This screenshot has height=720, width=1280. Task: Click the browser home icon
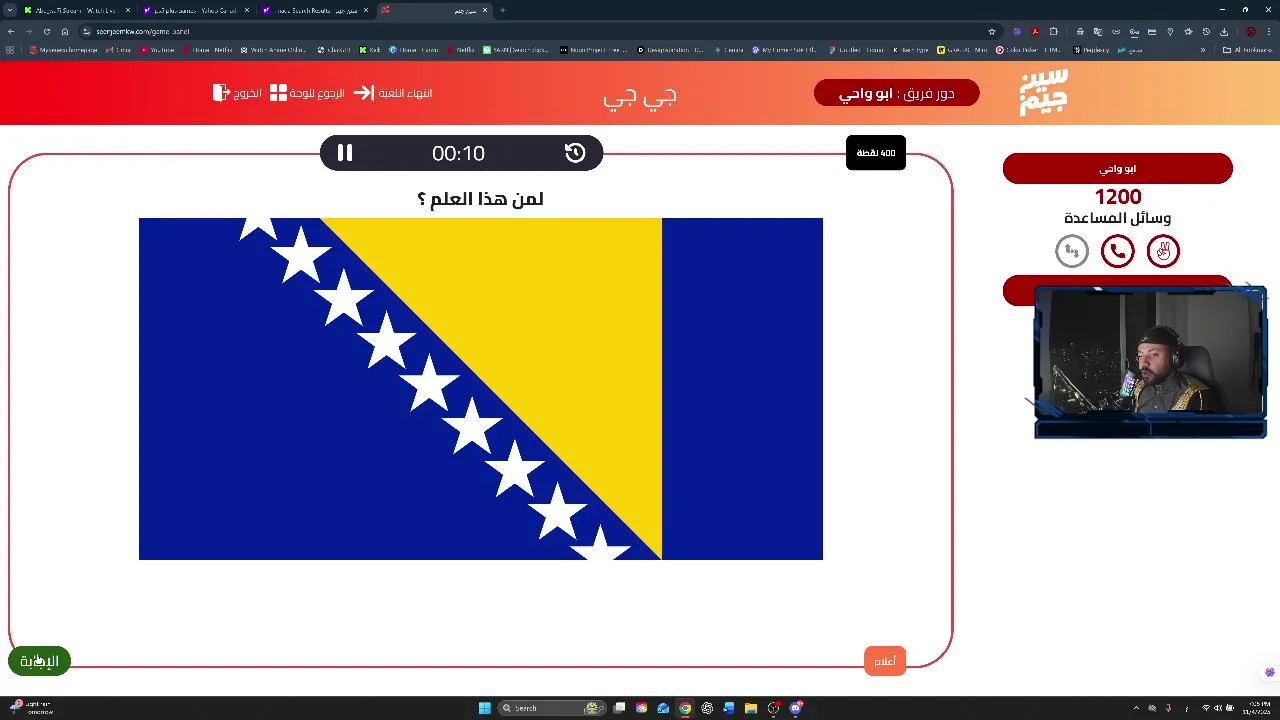coord(64,31)
